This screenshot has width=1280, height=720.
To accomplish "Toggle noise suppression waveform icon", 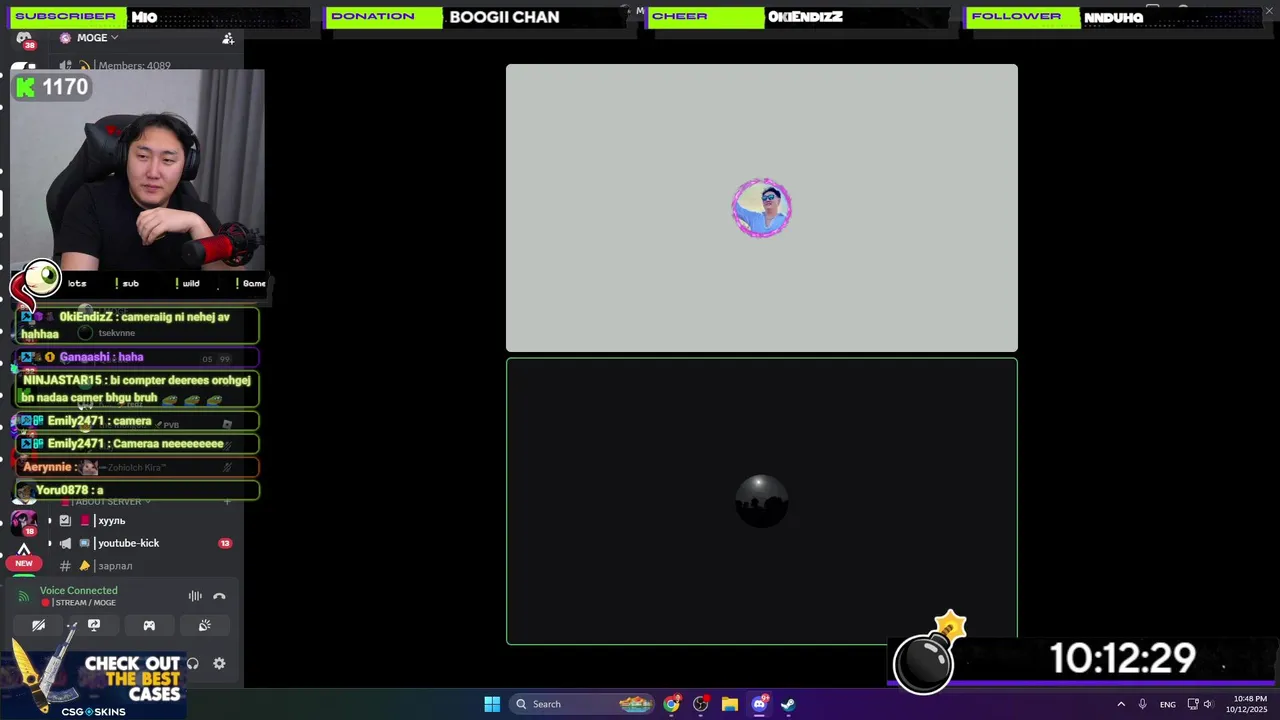I will [195, 596].
